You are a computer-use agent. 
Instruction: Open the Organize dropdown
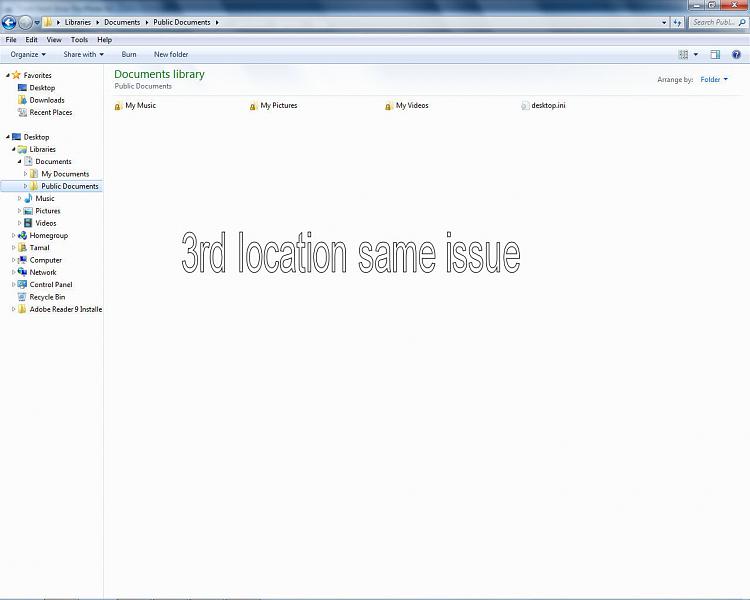(28, 55)
